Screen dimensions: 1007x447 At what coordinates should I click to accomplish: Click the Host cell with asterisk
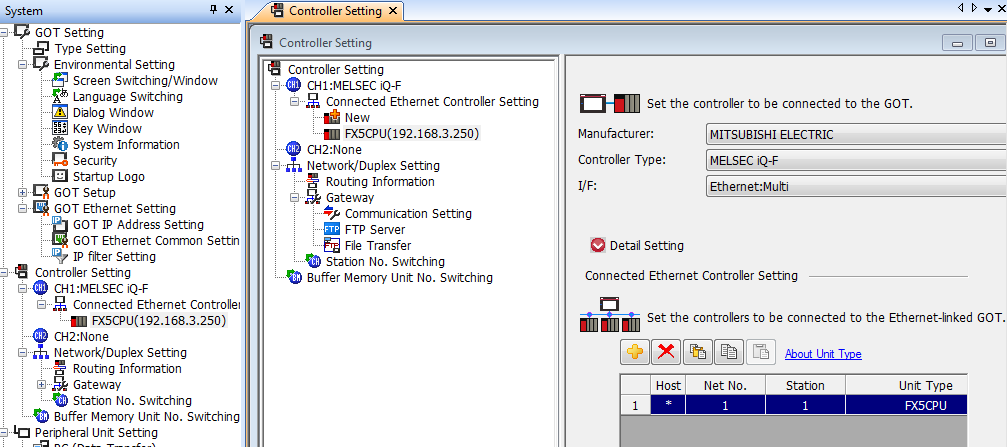pos(668,405)
